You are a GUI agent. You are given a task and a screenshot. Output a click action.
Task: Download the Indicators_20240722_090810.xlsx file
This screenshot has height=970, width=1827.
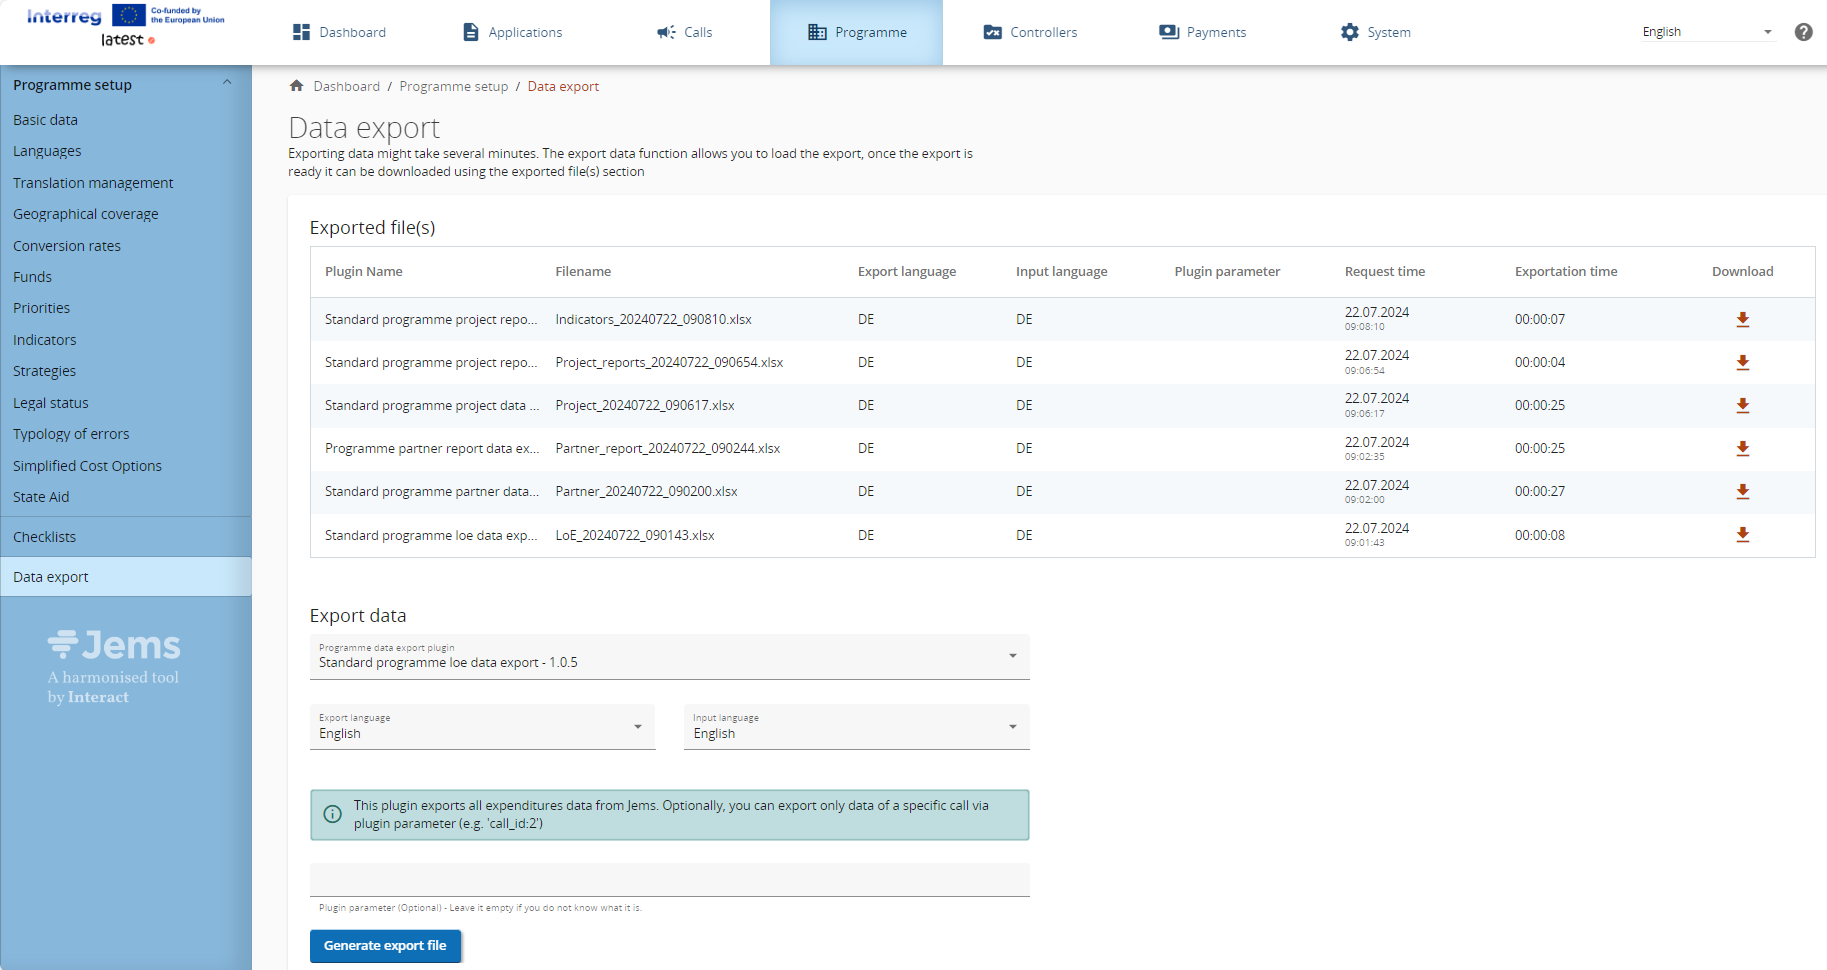click(x=1742, y=320)
